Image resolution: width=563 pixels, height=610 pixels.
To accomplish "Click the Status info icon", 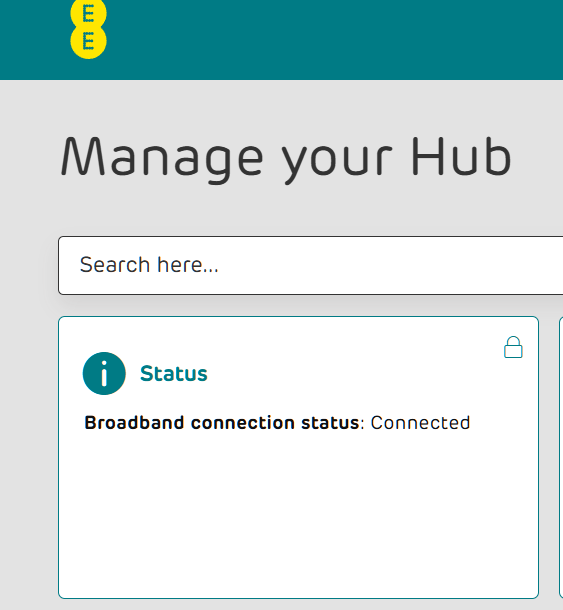I will click(104, 373).
